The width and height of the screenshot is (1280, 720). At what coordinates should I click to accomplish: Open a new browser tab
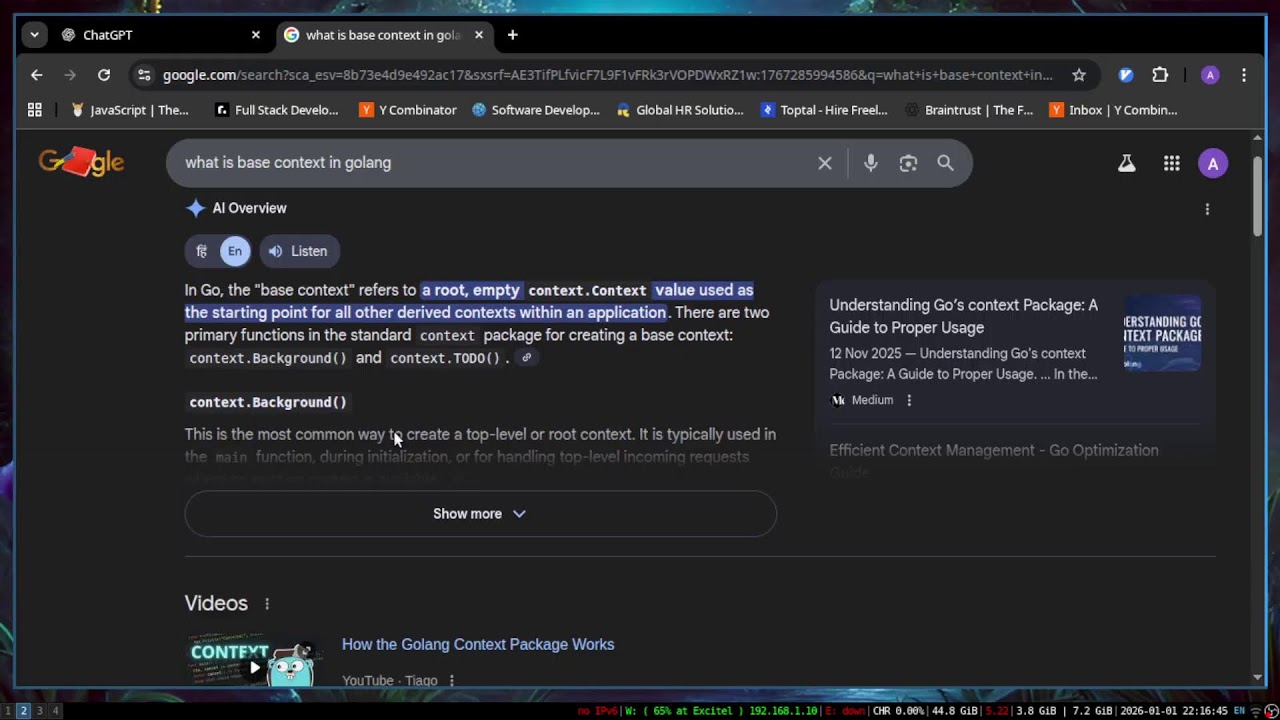512,35
